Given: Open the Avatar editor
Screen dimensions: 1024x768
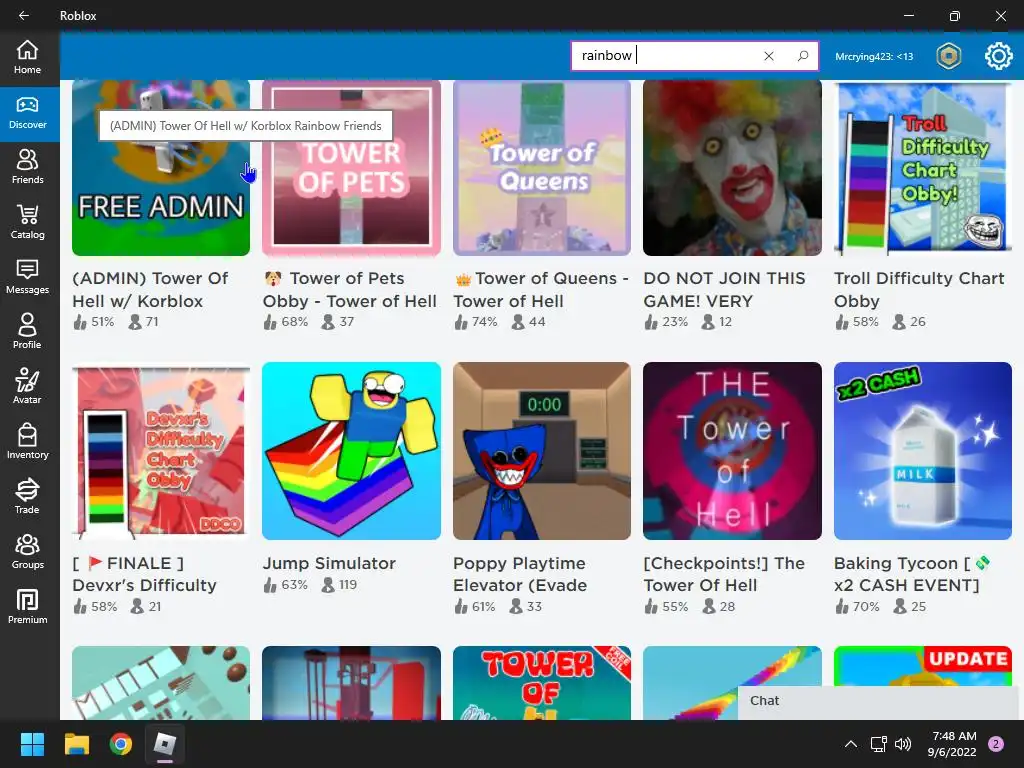Looking at the screenshot, I should tap(27, 388).
